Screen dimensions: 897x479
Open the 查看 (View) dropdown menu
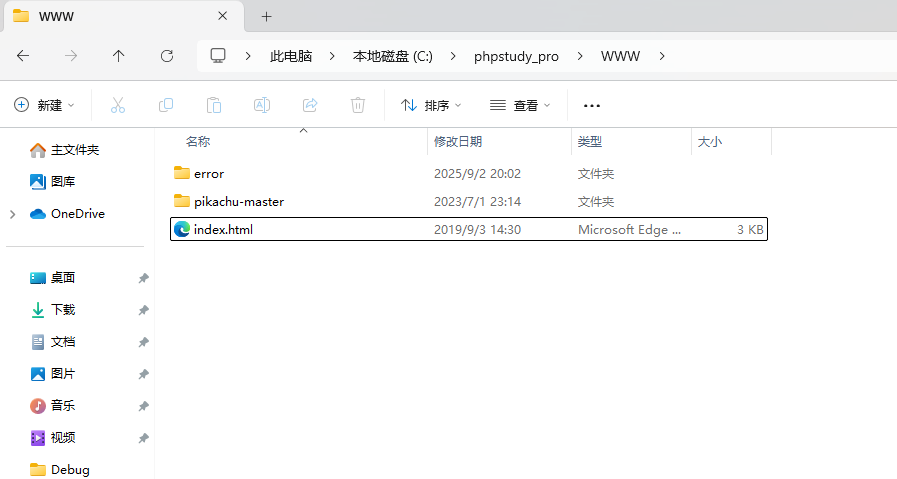(520, 105)
